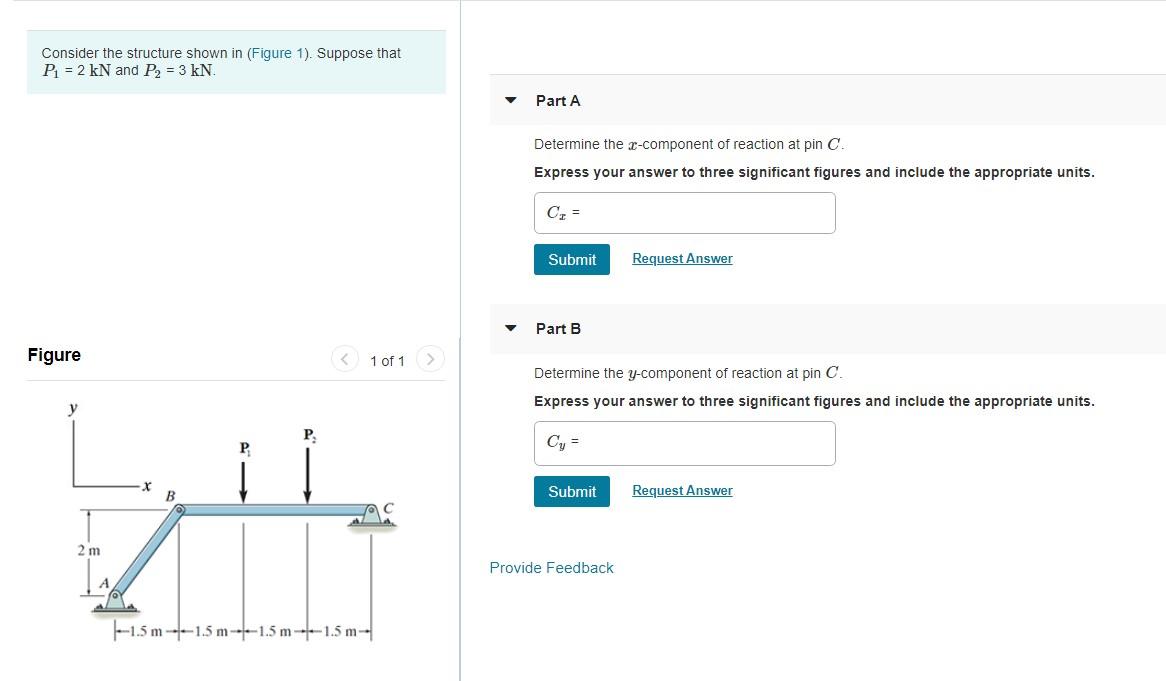Click the next figure navigation arrow

click(430, 358)
